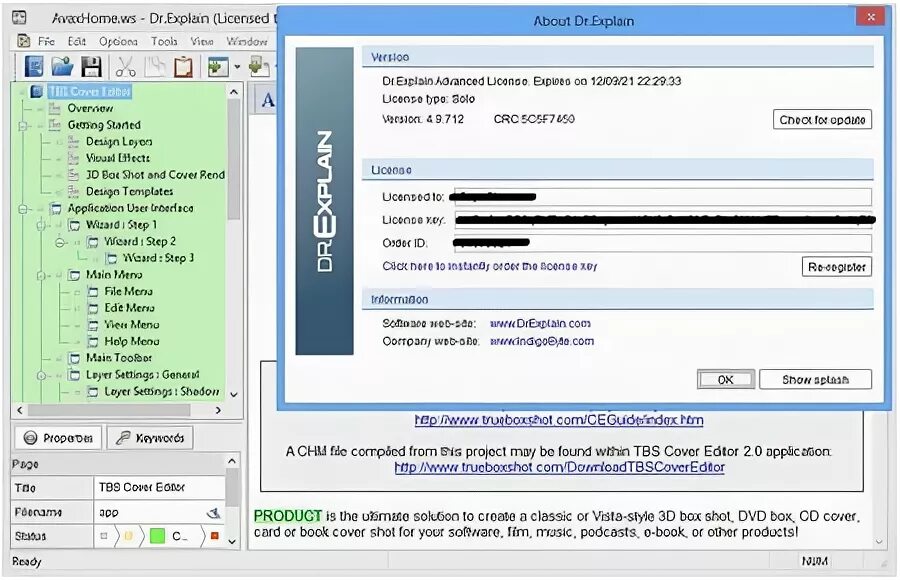The image size is (900, 580).
Task: Select TBS Cover Editor root tree node
Action: point(90,91)
